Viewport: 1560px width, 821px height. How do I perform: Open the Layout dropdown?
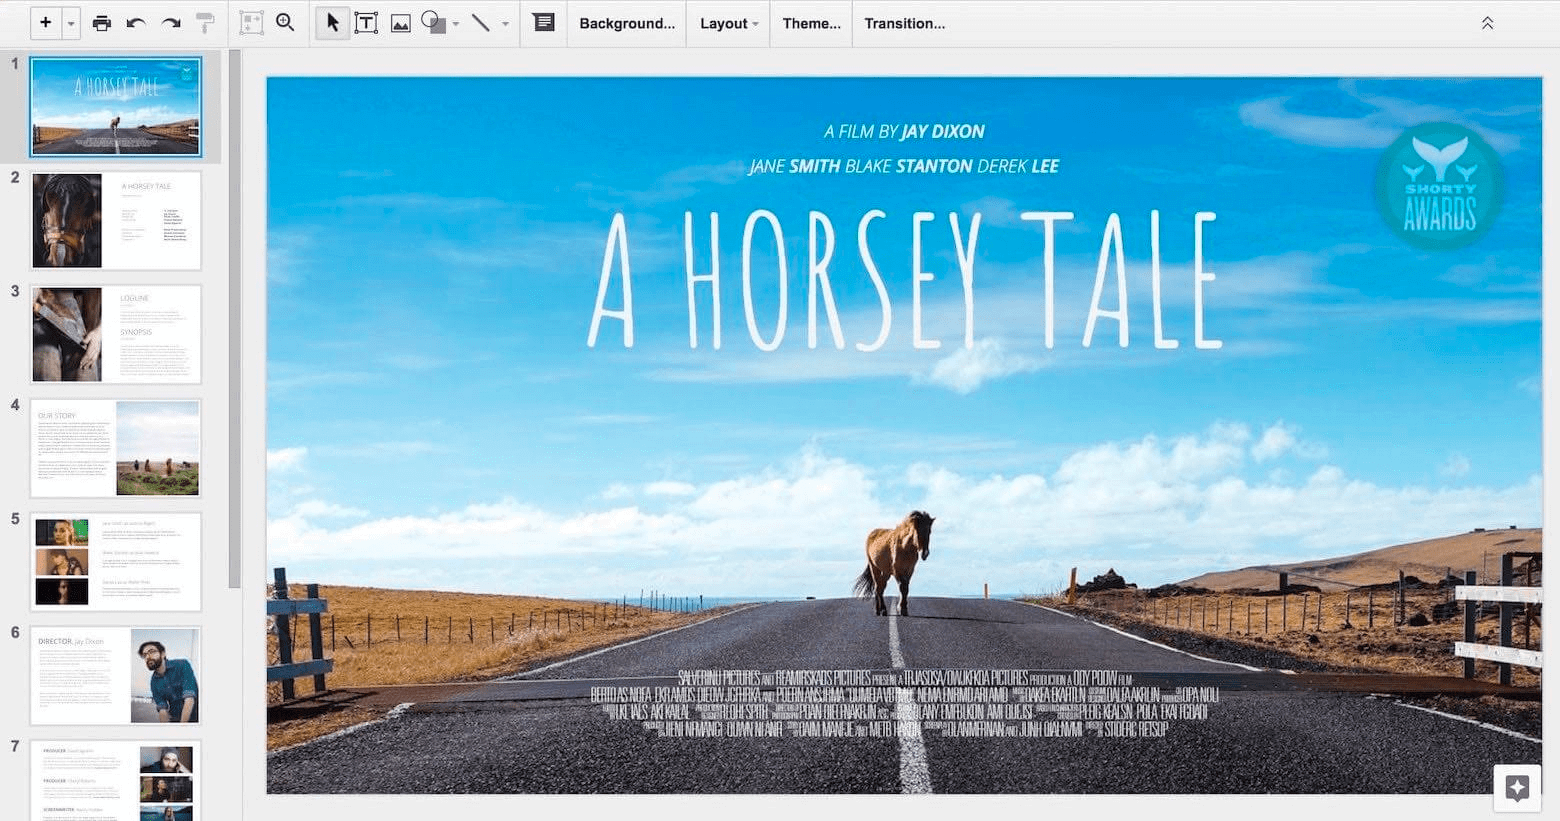(726, 23)
